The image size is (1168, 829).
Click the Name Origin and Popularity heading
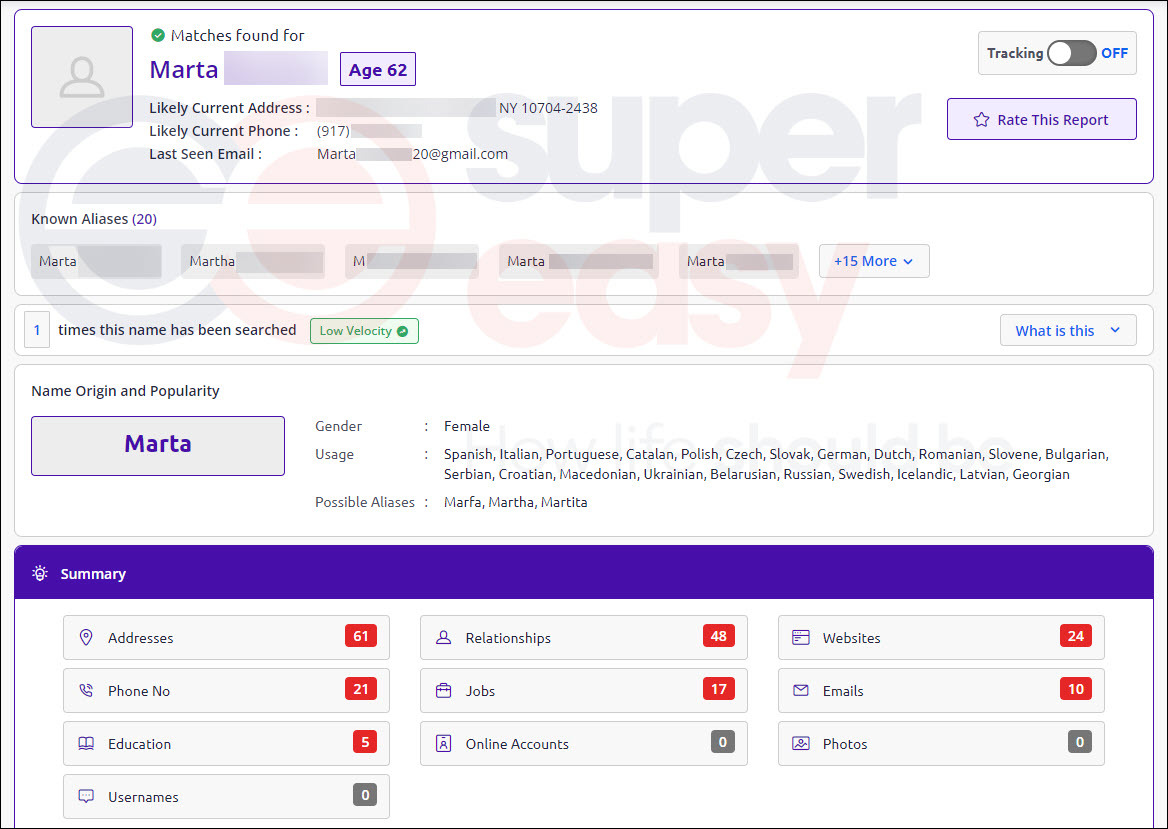click(125, 391)
